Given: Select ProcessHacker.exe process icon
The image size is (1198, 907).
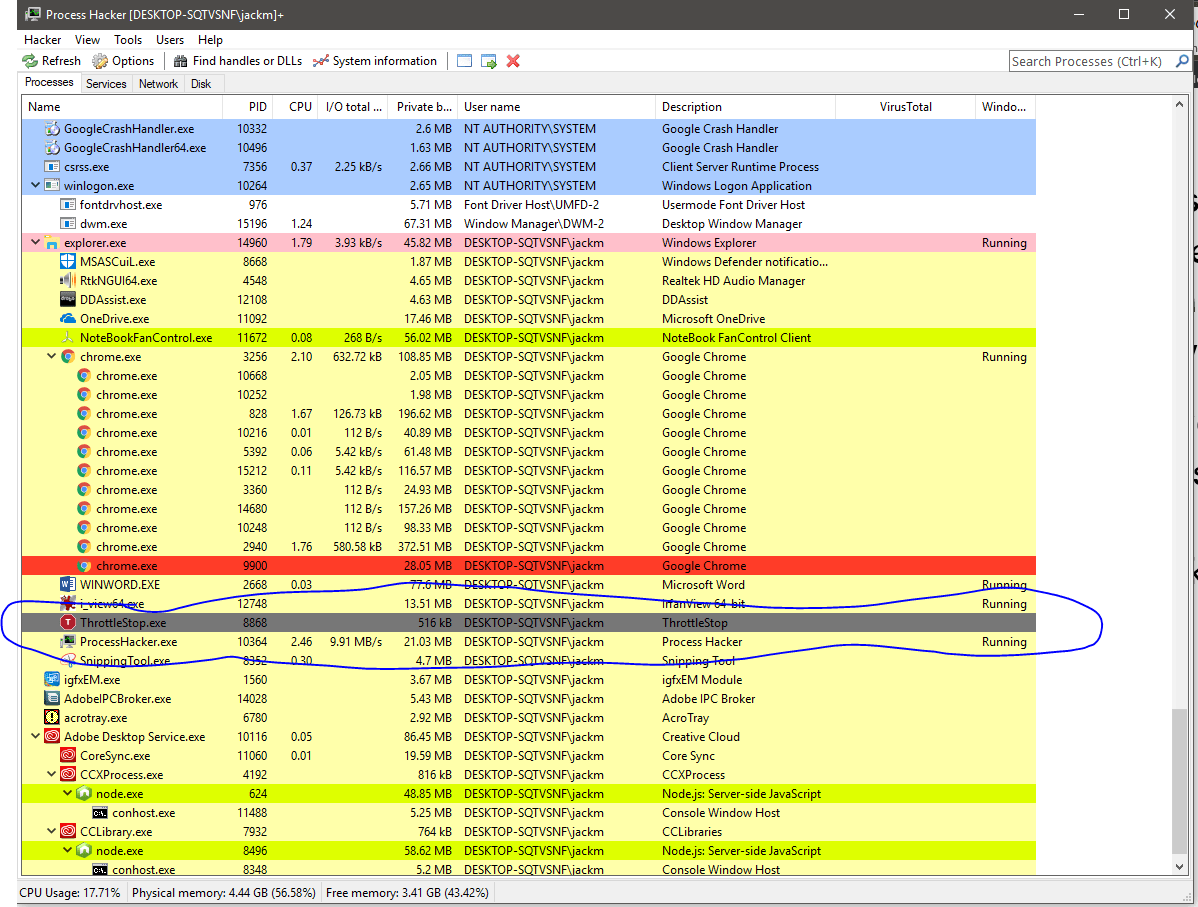Looking at the screenshot, I should click(68, 642).
